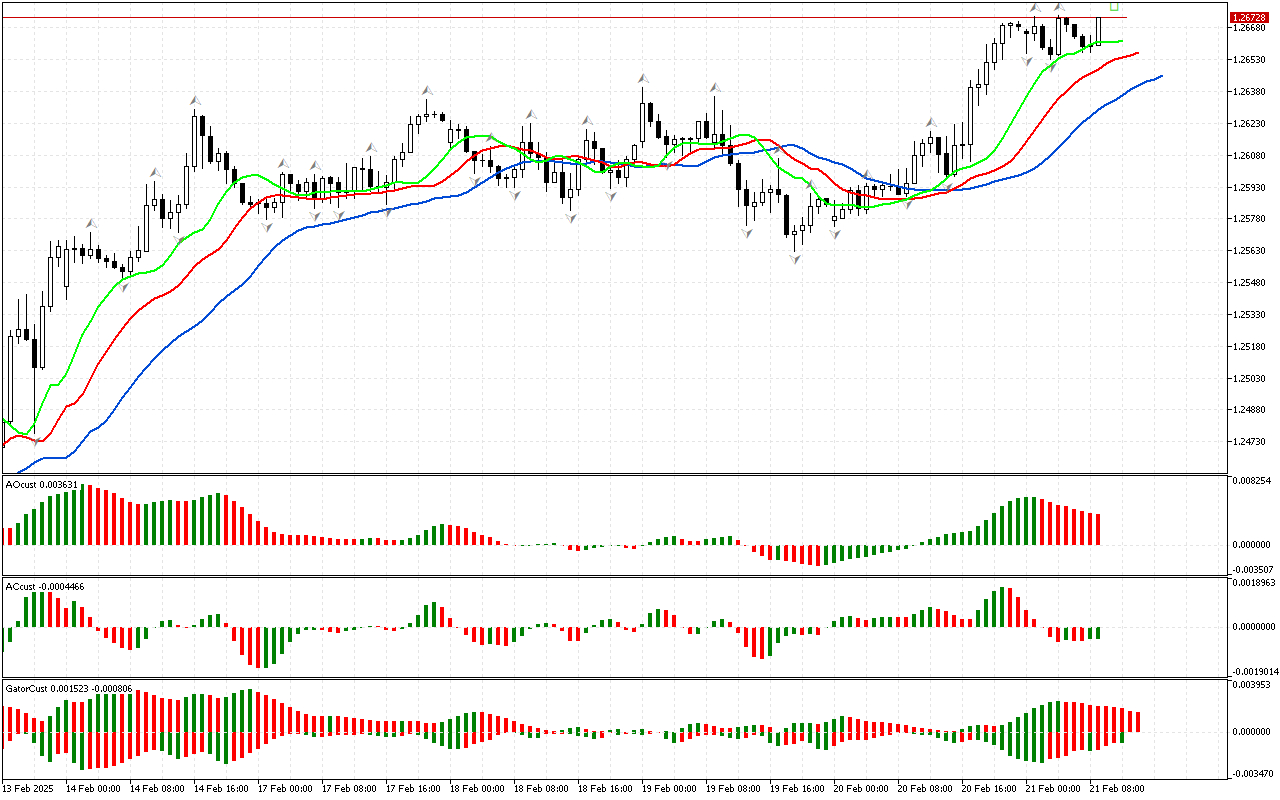Click the 20 Feb 16:00 time label
Viewport: 1280px width, 800px height.
click(x=989, y=788)
